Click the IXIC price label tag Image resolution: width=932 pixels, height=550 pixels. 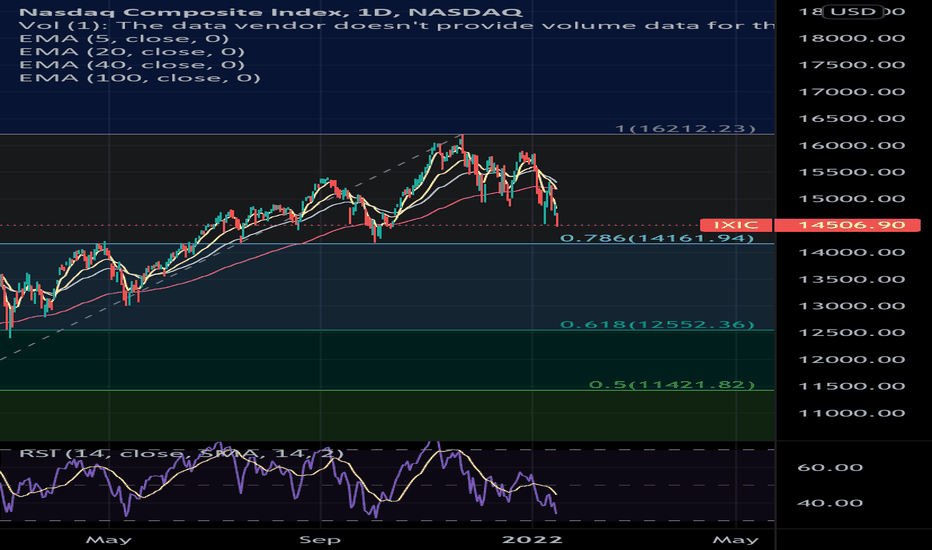click(736, 225)
